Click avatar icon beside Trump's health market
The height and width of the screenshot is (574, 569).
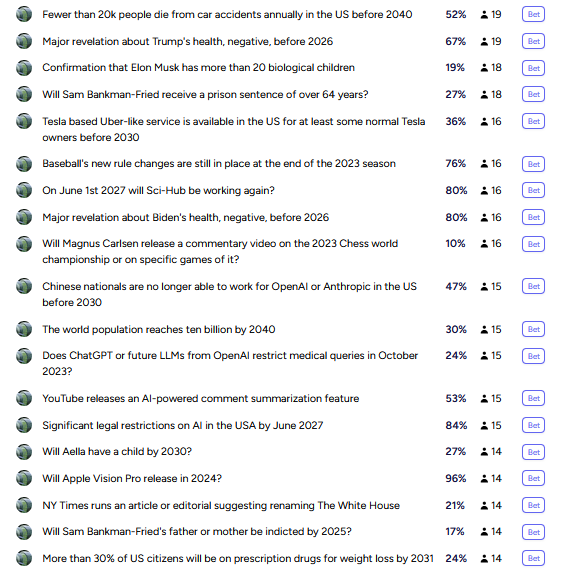[x=24, y=41]
